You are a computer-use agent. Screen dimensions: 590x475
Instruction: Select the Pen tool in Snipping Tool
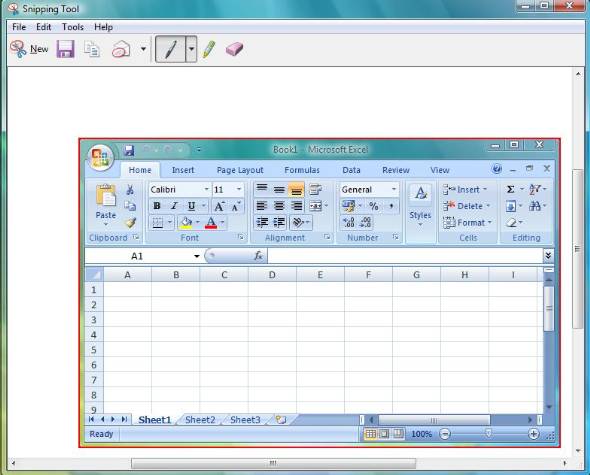tap(170, 49)
